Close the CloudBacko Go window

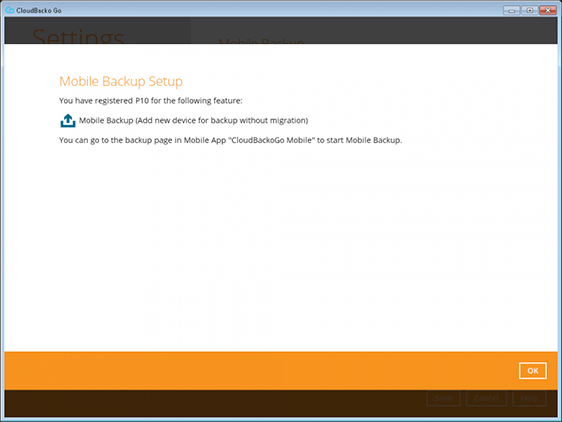point(548,10)
